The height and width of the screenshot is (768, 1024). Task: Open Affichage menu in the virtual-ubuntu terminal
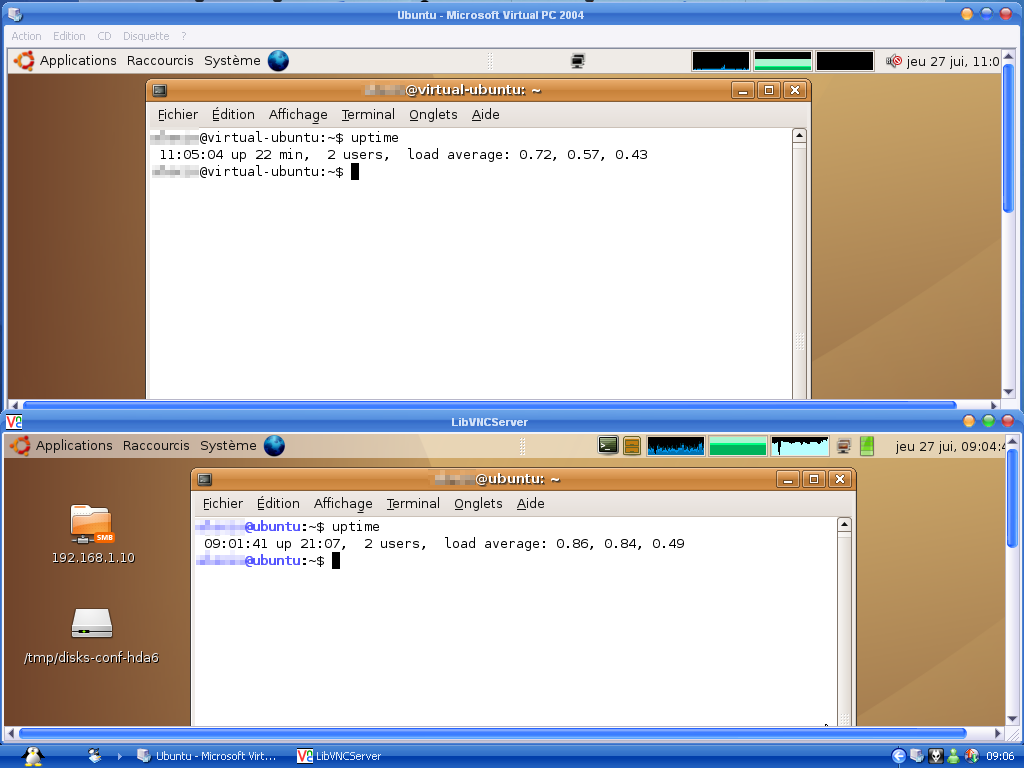(x=298, y=114)
